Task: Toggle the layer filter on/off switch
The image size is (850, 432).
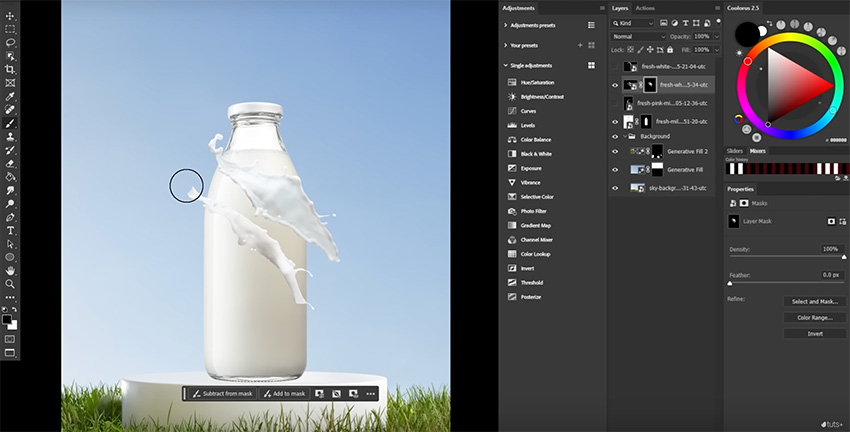Action: [718, 22]
